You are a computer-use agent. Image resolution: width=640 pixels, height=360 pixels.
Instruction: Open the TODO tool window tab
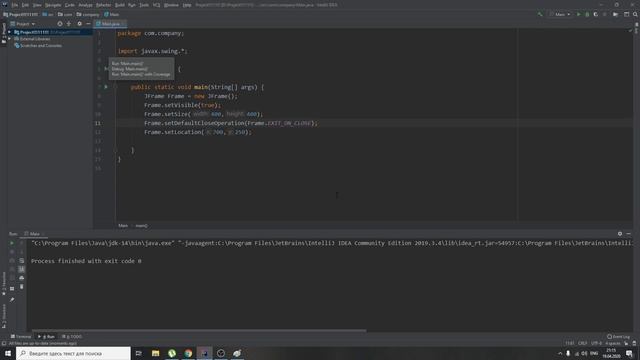coord(72,337)
